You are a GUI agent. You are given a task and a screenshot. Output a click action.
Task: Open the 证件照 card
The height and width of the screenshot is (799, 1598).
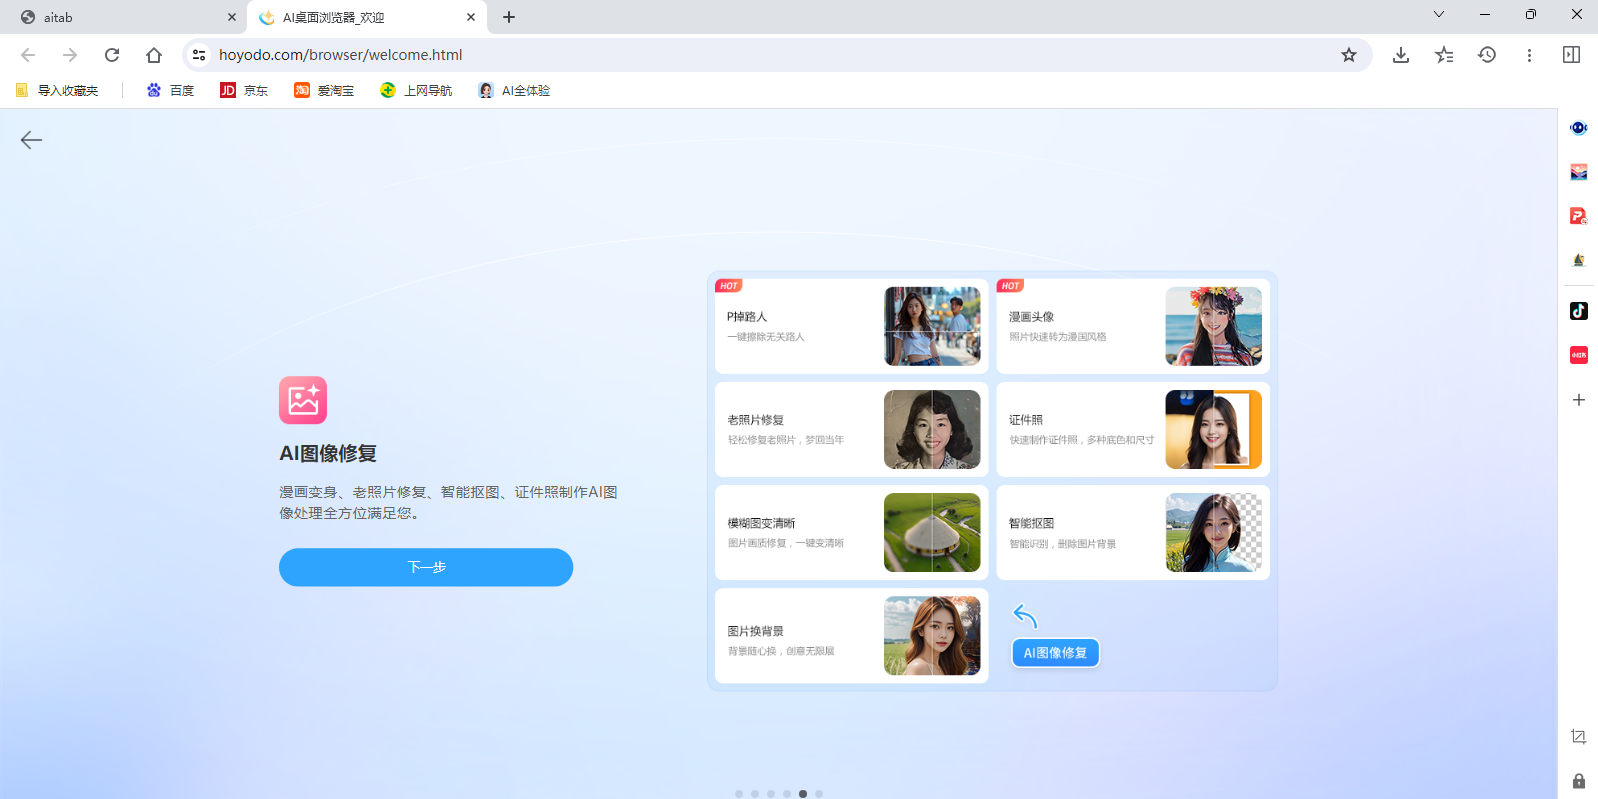1133,430
